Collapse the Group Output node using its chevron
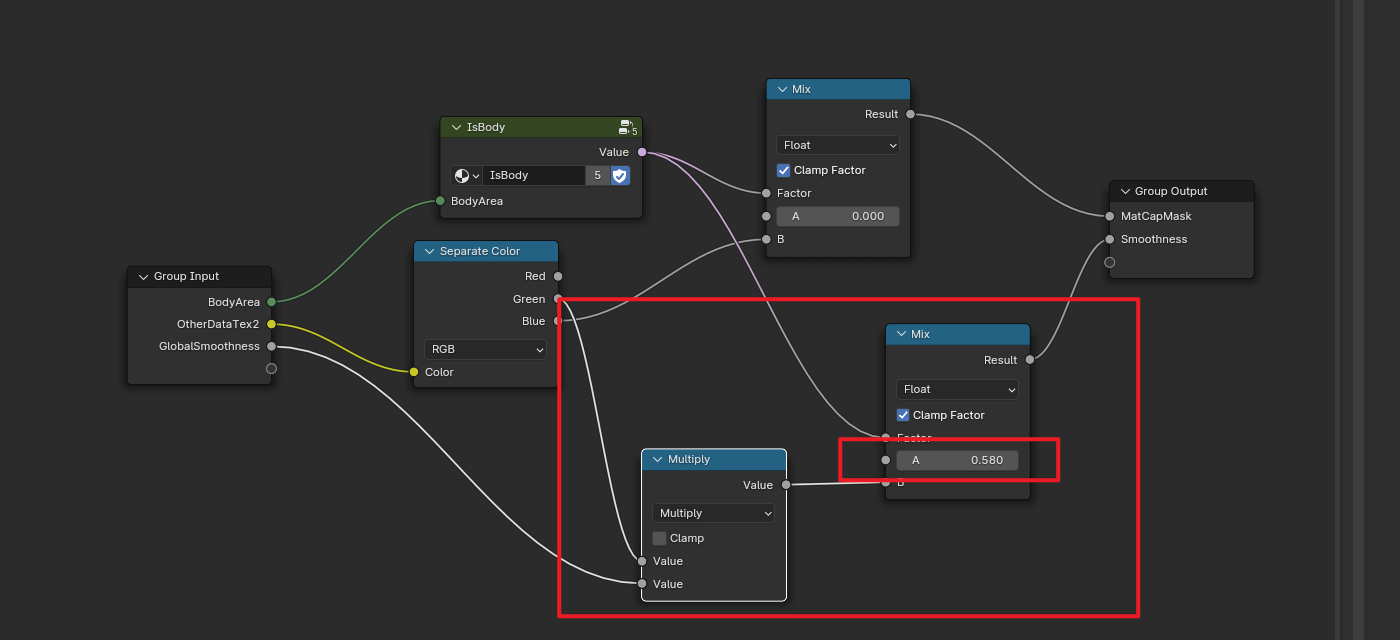Viewport: 1400px width, 640px height. [x=1125, y=192]
